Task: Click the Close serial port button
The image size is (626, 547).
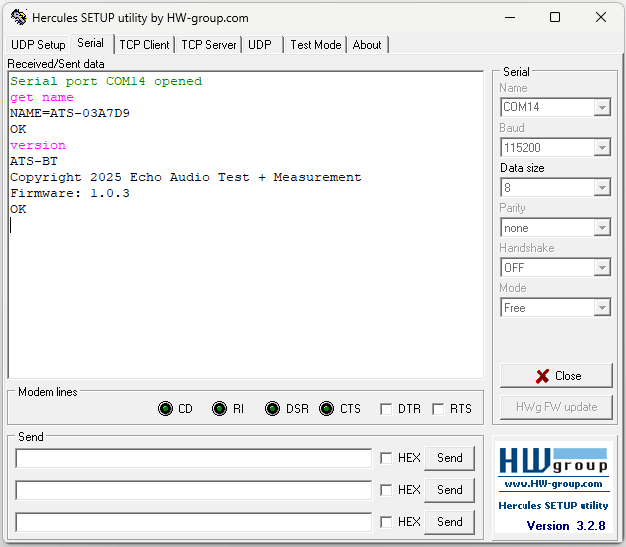Action: pyautogui.click(x=556, y=376)
